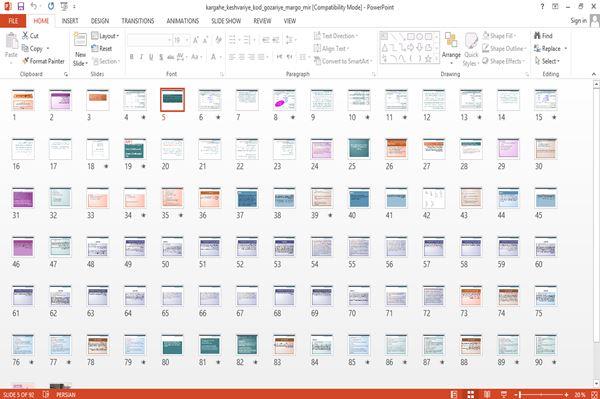This screenshot has height=399, width=600.
Task: Switch to Slide Sorter view in the status bar
Action: [x=471, y=394]
